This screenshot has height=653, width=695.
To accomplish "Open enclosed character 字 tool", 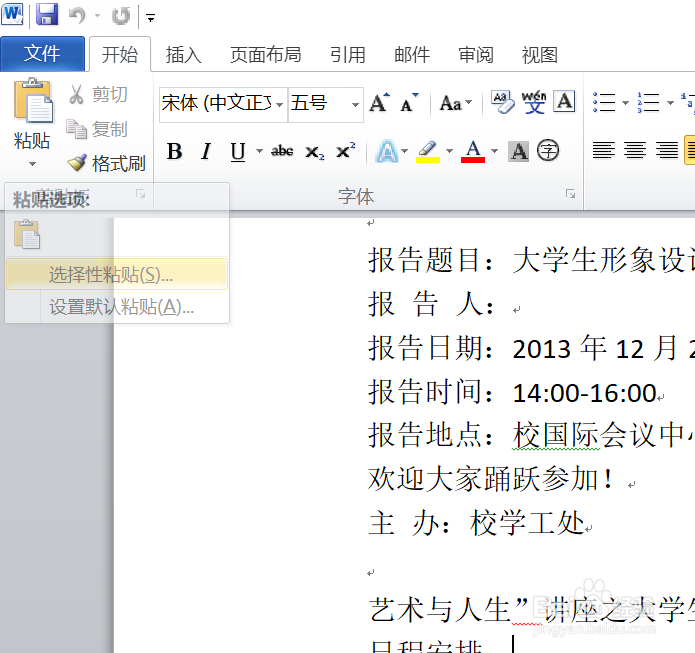I will 548,151.
